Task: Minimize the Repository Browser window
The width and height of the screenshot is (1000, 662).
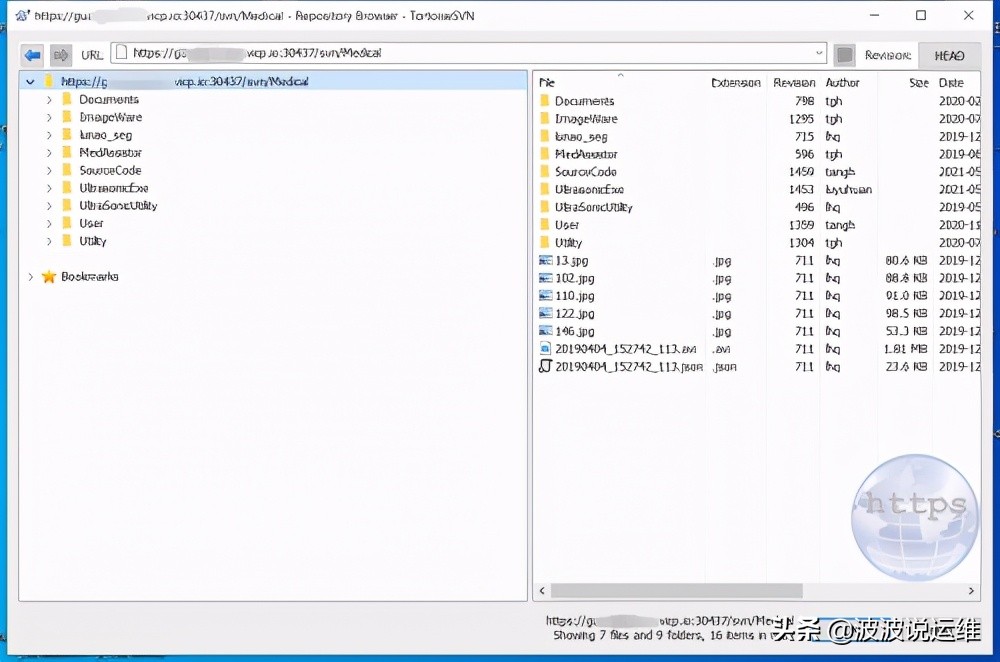Action: (874, 15)
